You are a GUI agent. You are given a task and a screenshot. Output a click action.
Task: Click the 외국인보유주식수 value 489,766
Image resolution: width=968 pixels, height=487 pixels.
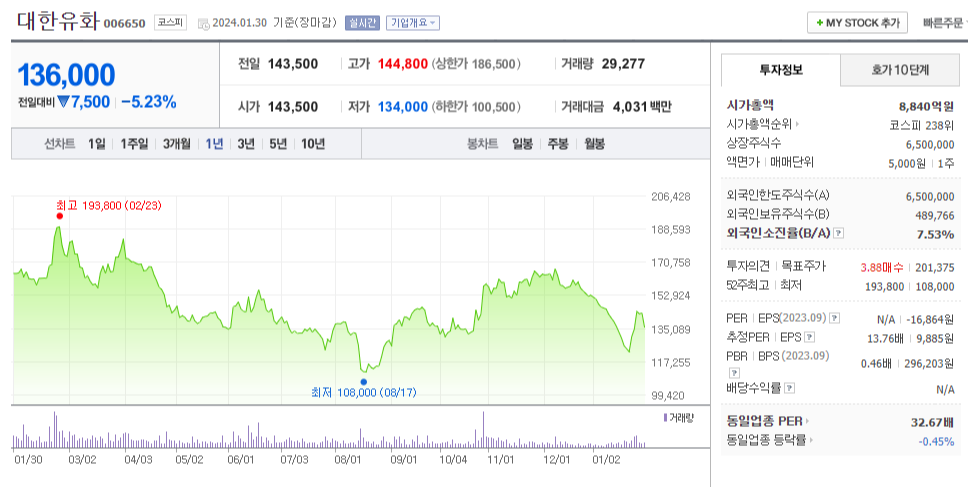935,215
